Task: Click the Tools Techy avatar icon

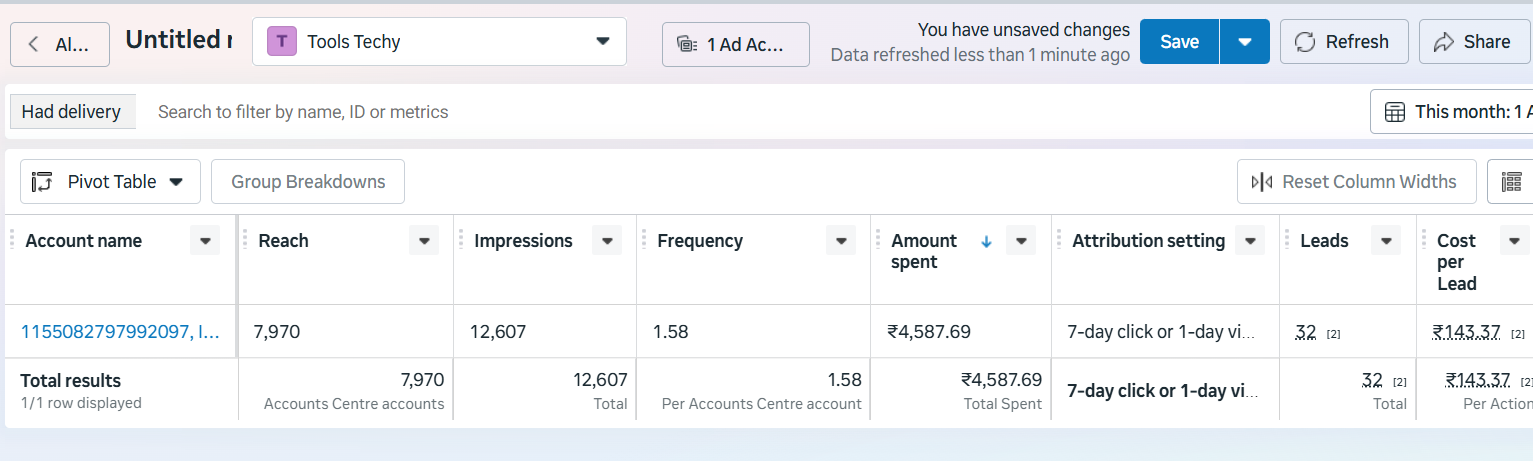Action: click(282, 42)
